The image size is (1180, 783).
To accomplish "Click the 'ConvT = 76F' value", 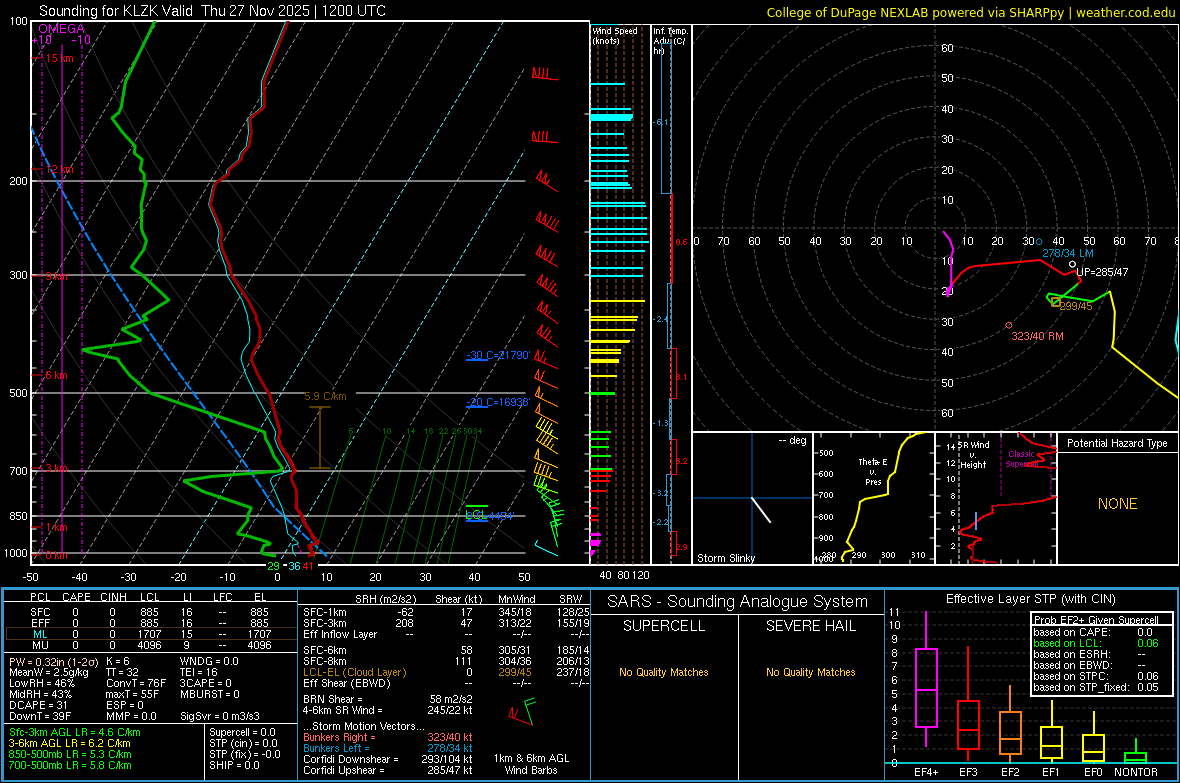I will [x=136, y=684].
